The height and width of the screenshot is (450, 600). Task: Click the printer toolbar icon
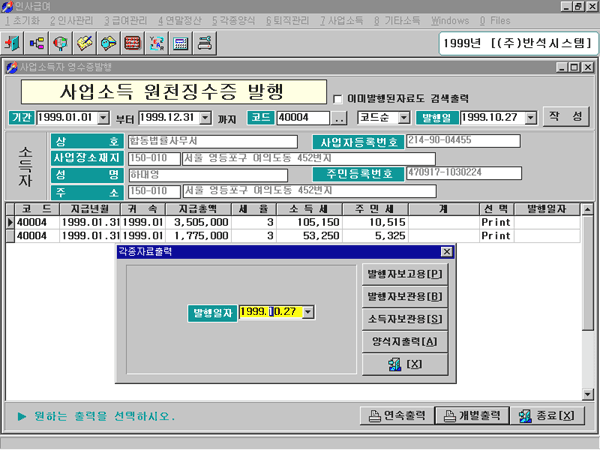tap(205, 44)
